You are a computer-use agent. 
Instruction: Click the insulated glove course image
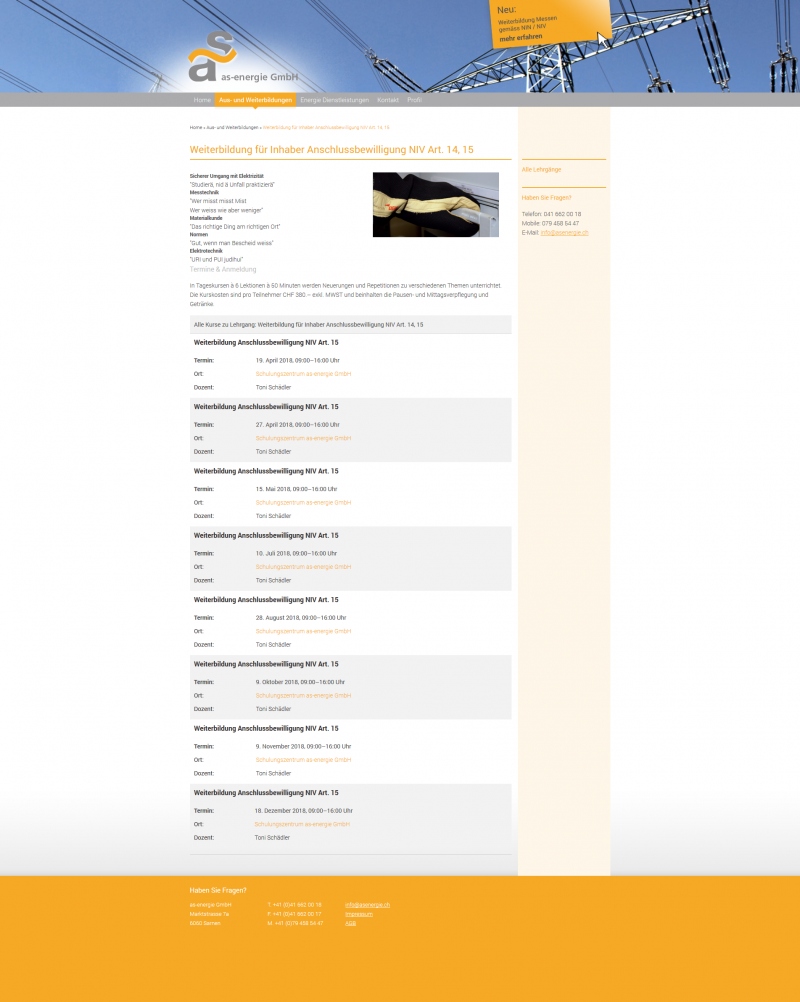(435, 204)
